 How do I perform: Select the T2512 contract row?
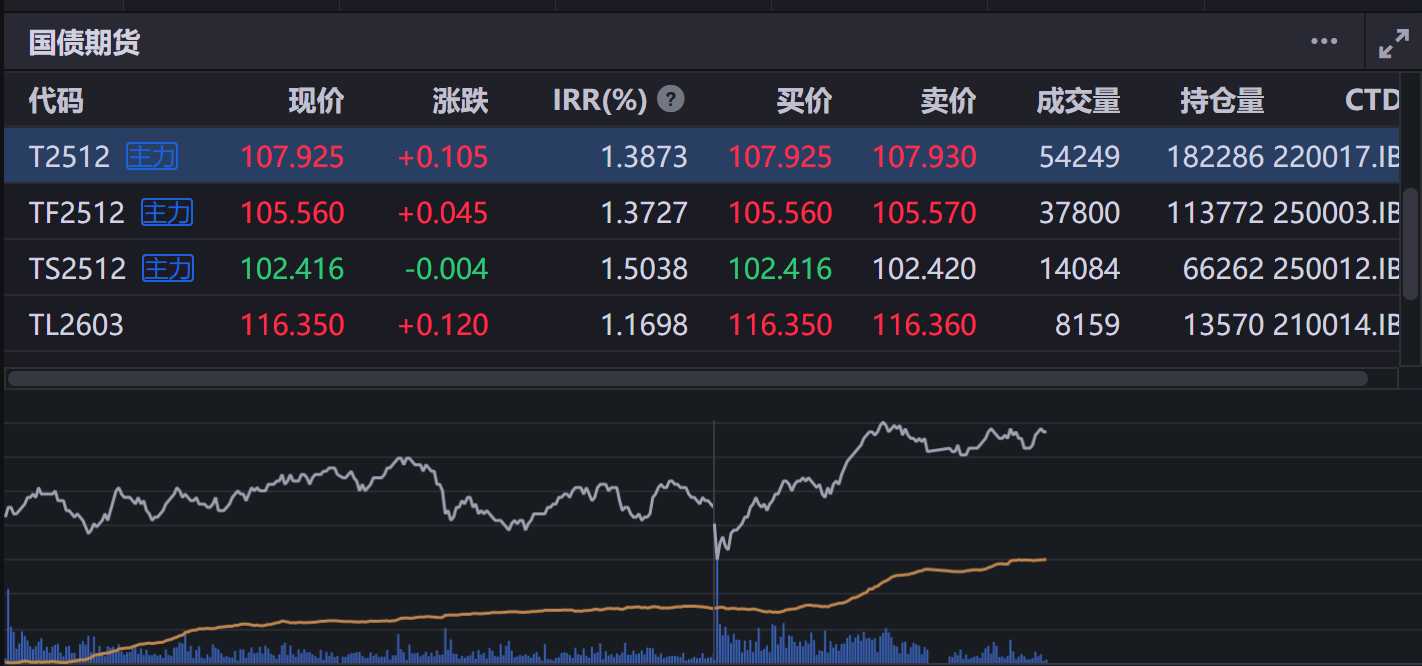coord(701,156)
